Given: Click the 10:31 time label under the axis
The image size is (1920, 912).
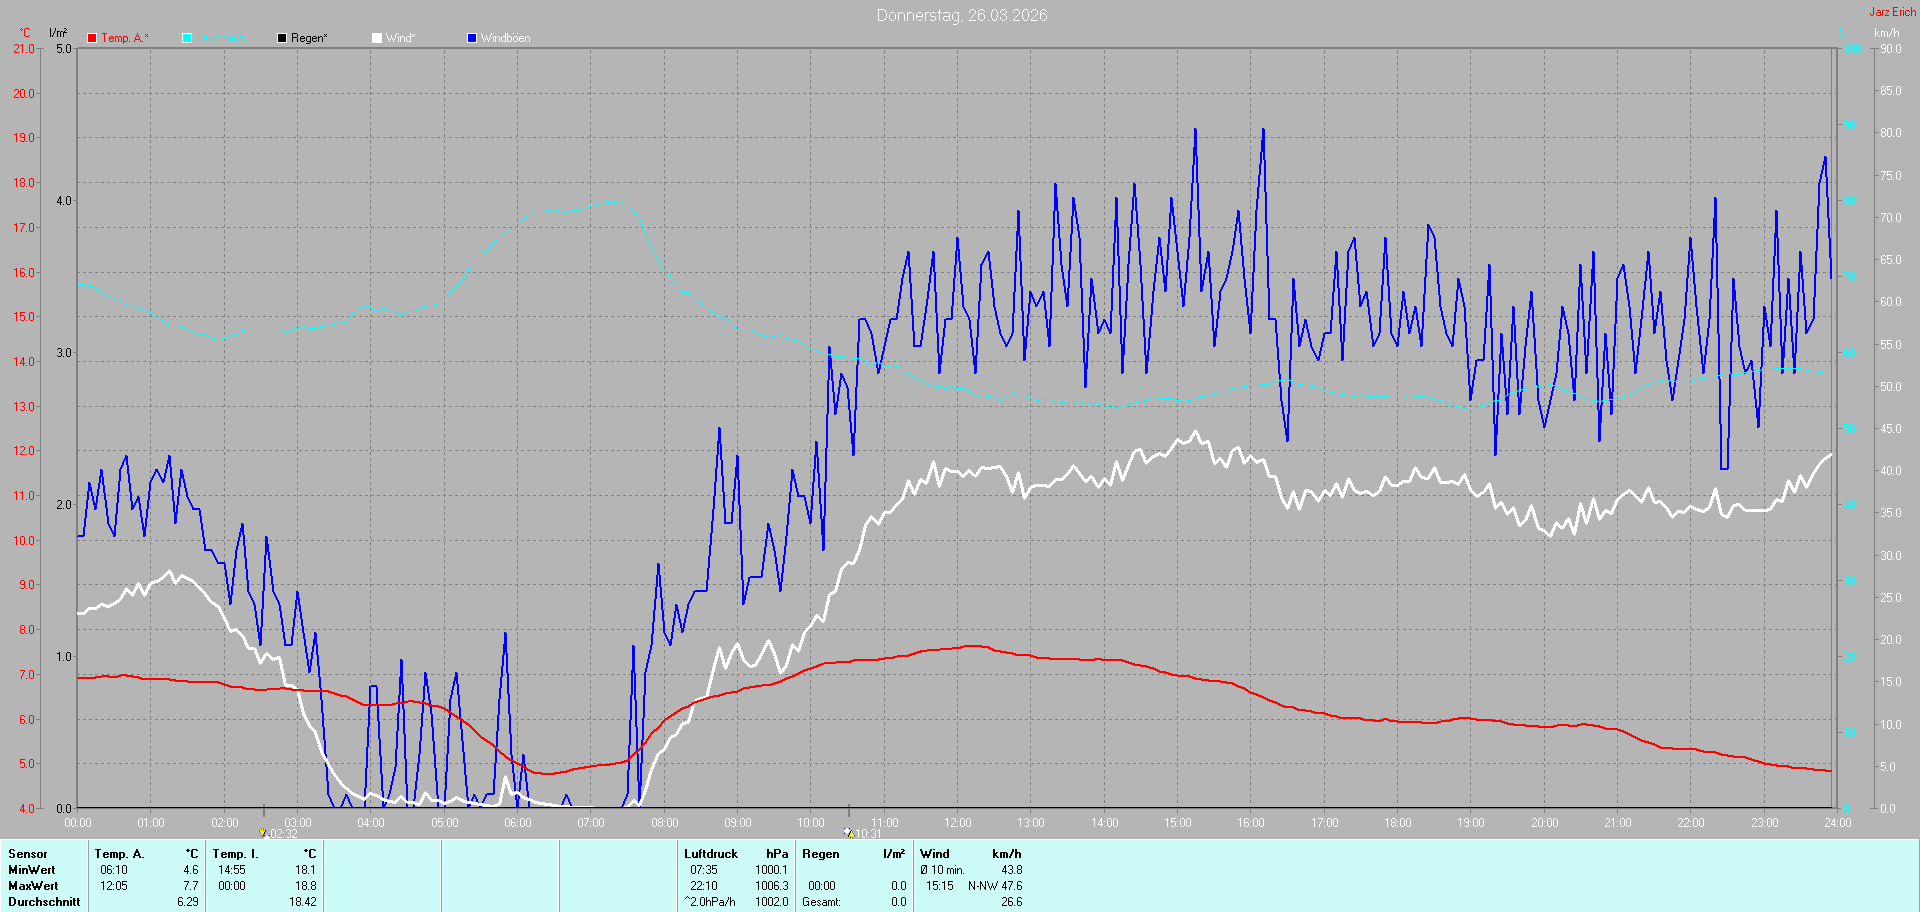Looking at the screenshot, I should click(x=868, y=834).
